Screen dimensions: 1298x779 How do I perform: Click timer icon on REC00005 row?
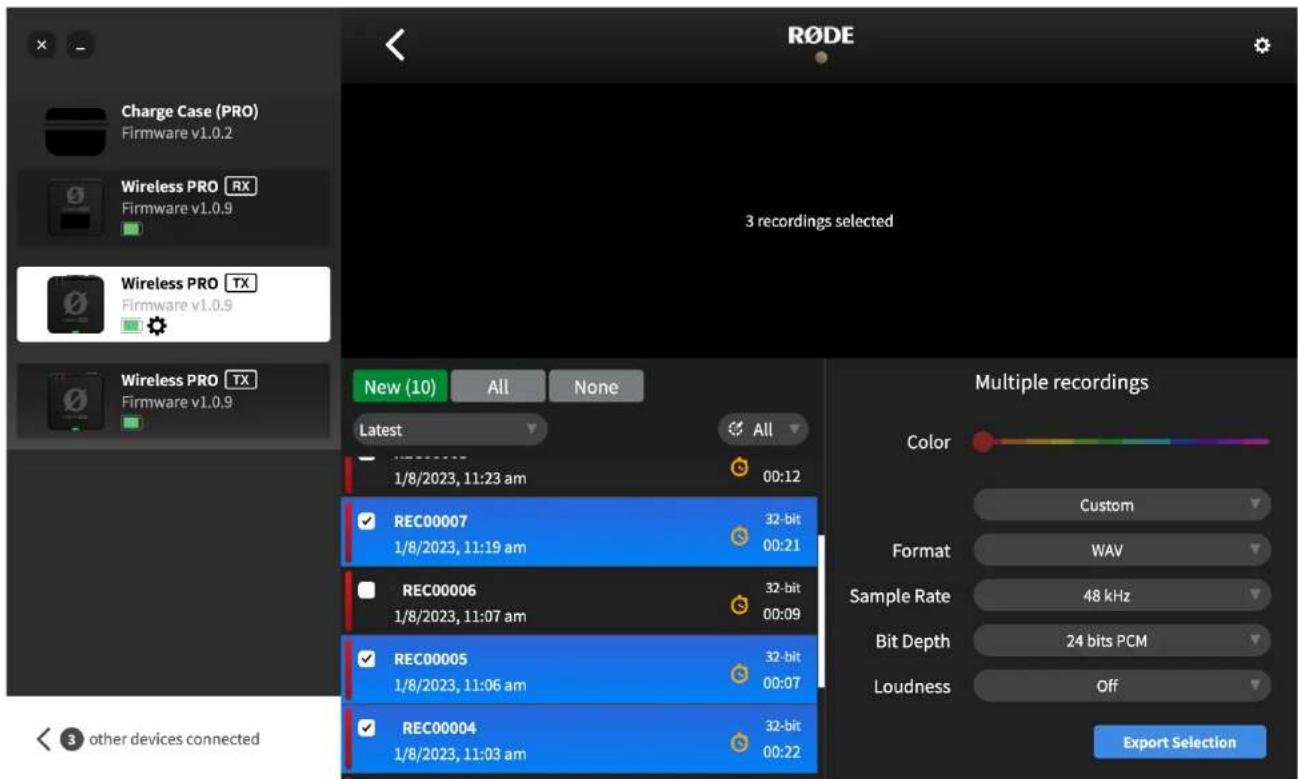tap(740, 674)
